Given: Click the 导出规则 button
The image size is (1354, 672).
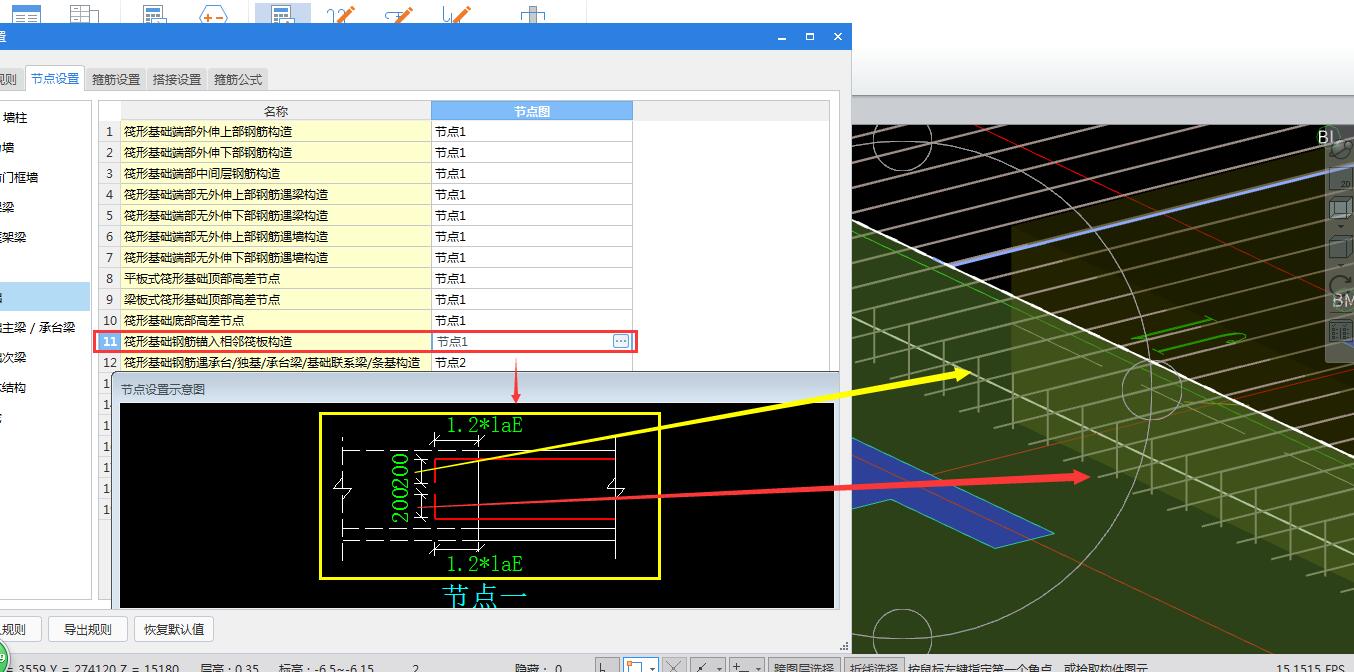Looking at the screenshot, I should pos(87,629).
